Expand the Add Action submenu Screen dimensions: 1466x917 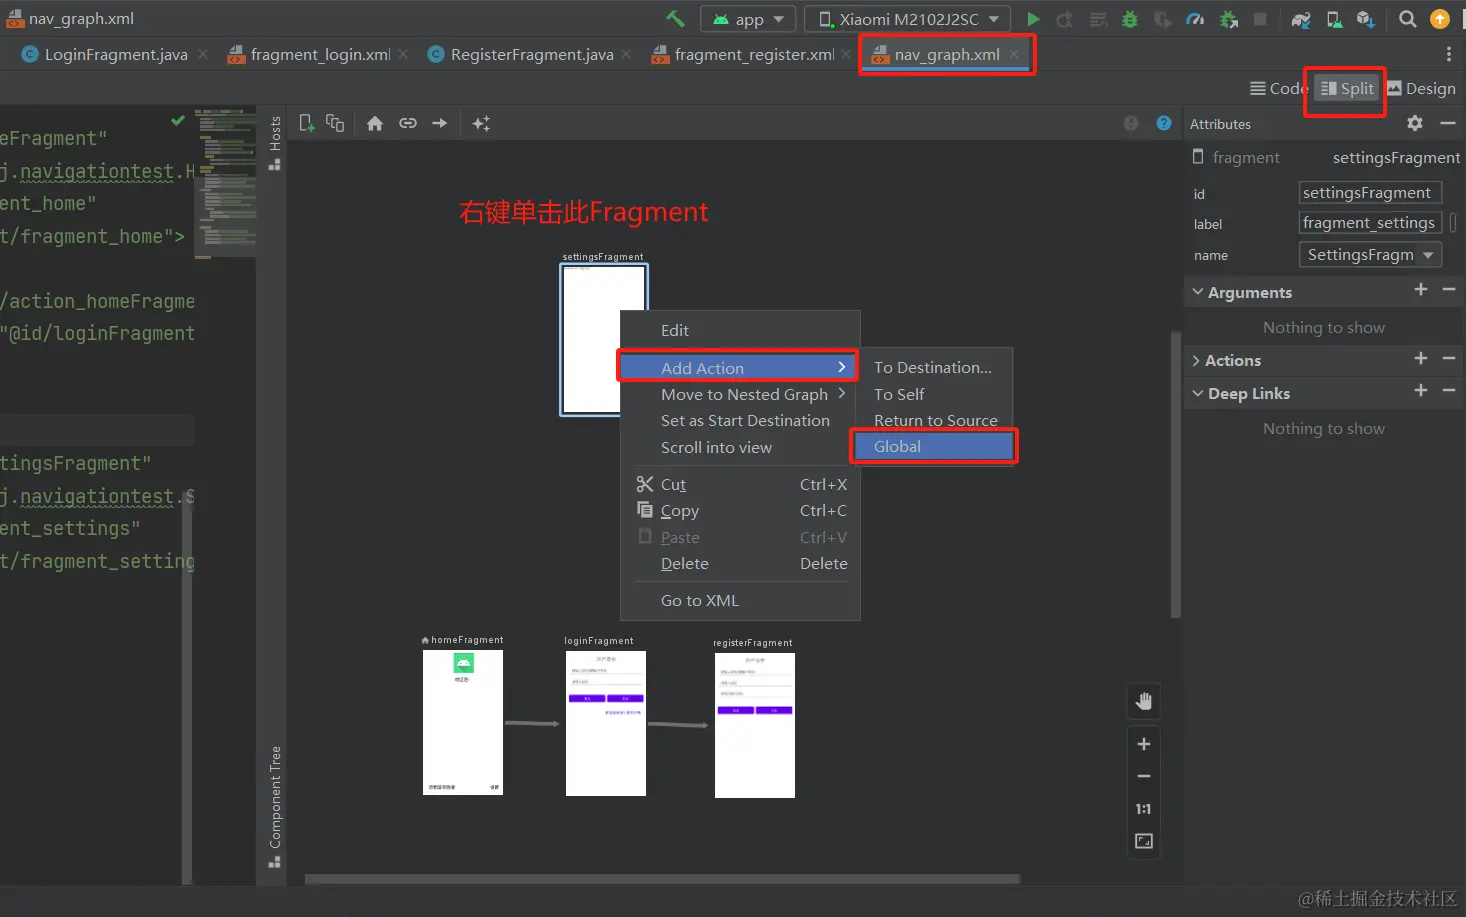(738, 368)
